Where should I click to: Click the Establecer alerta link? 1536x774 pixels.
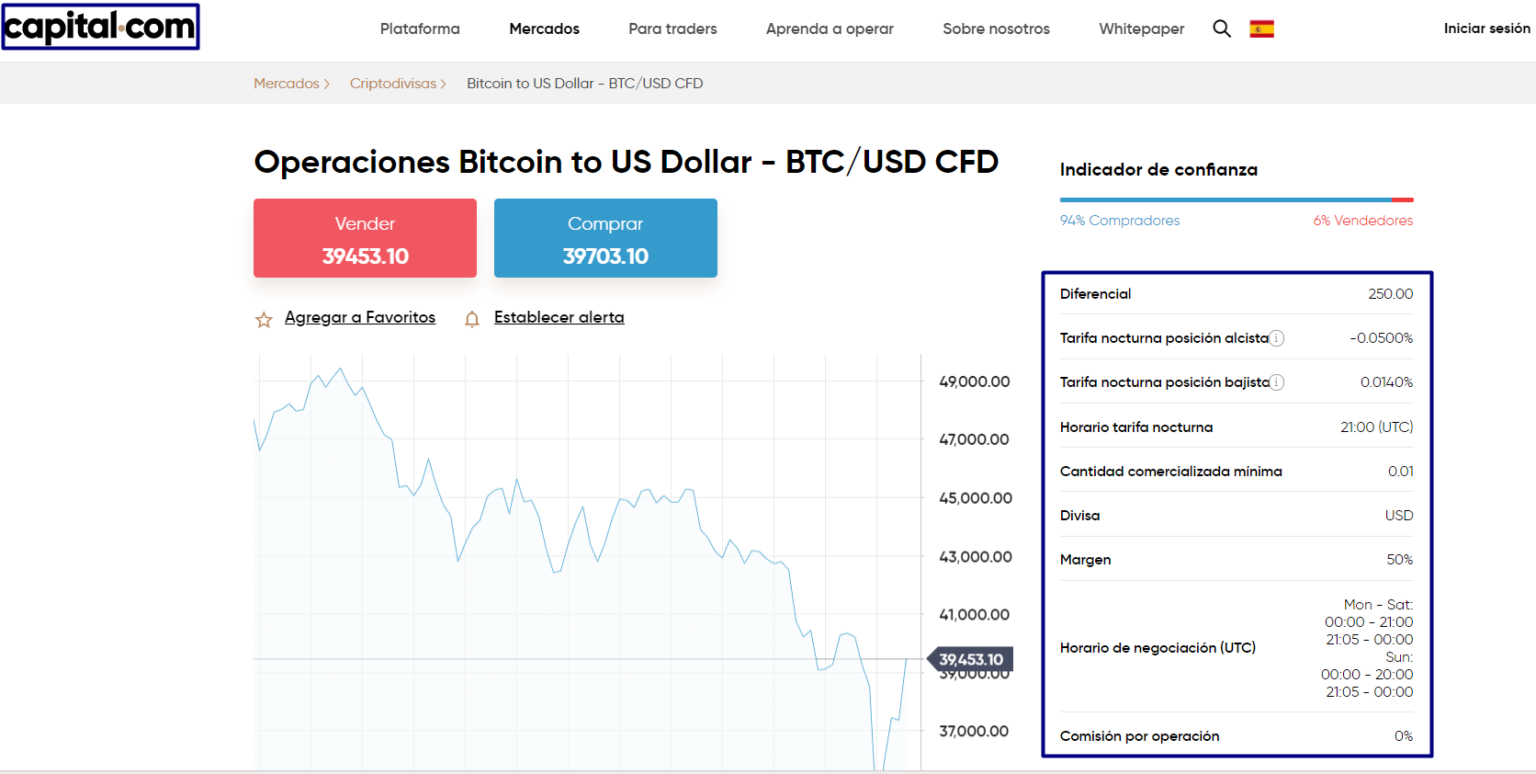pyautogui.click(x=559, y=318)
